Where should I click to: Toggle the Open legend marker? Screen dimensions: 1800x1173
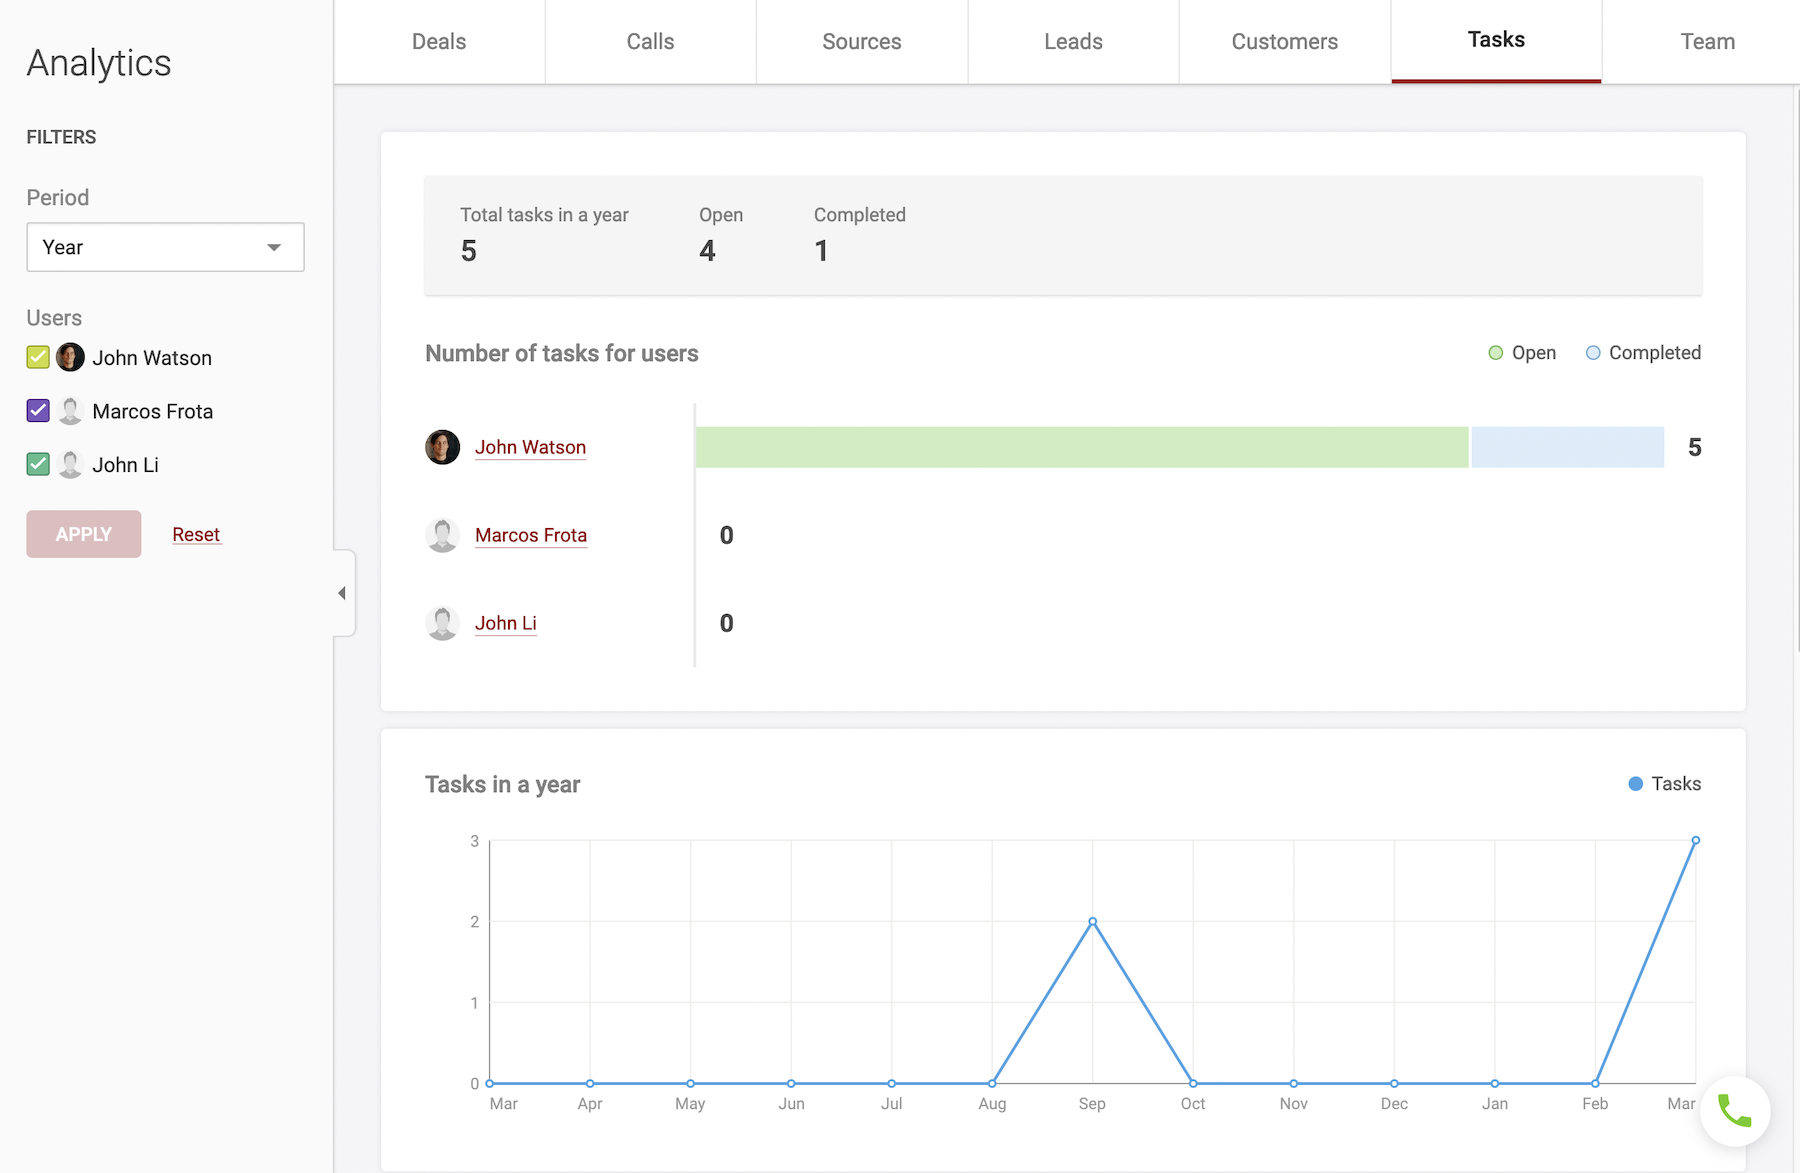[1495, 353]
